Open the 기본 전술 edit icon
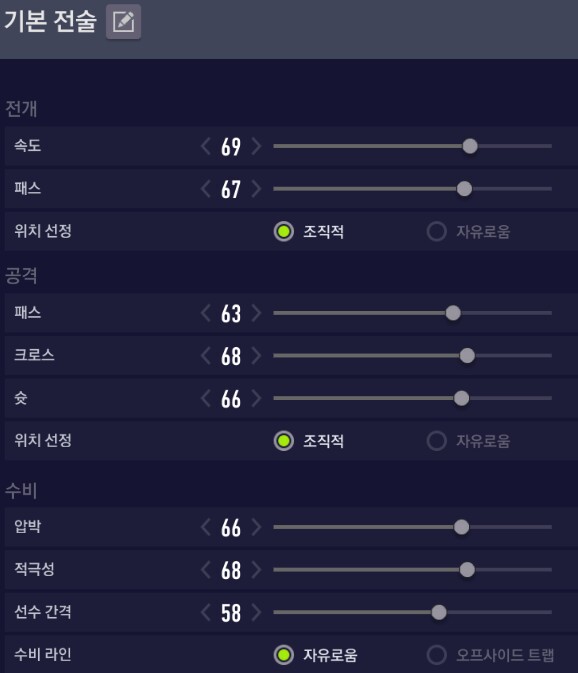This screenshot has height=673, width=578. (124, 22)
